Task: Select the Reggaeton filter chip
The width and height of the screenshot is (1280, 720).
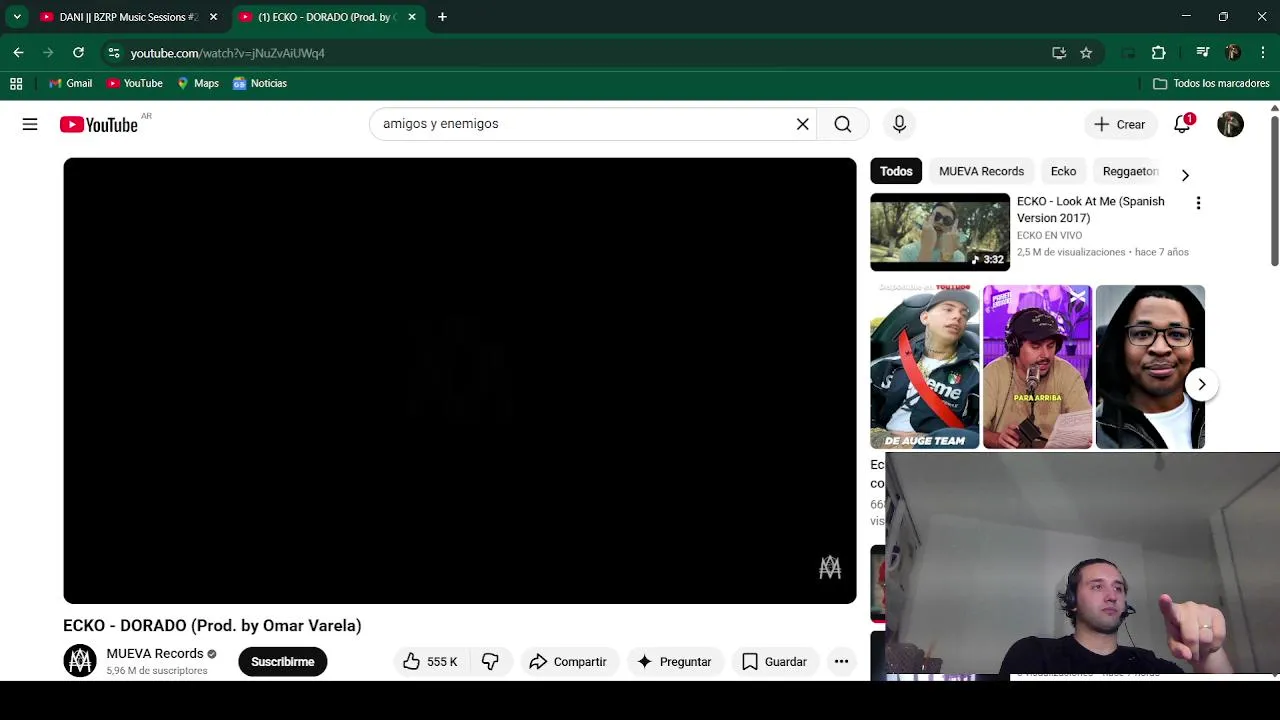Action: (1130, 171)
